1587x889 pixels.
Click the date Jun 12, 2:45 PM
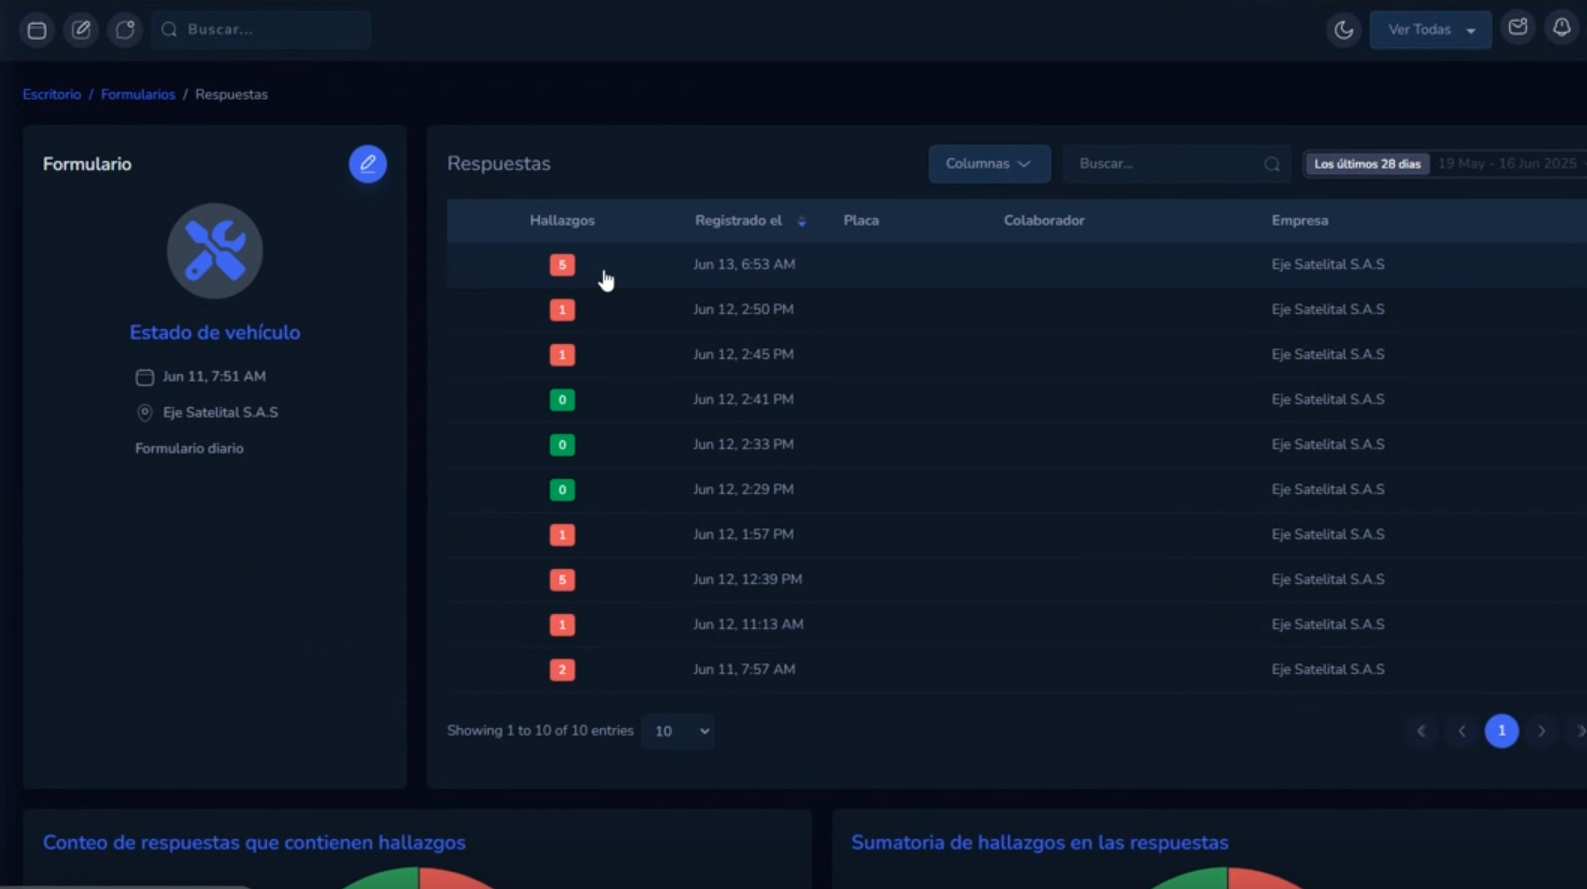(x=743, y=354)
